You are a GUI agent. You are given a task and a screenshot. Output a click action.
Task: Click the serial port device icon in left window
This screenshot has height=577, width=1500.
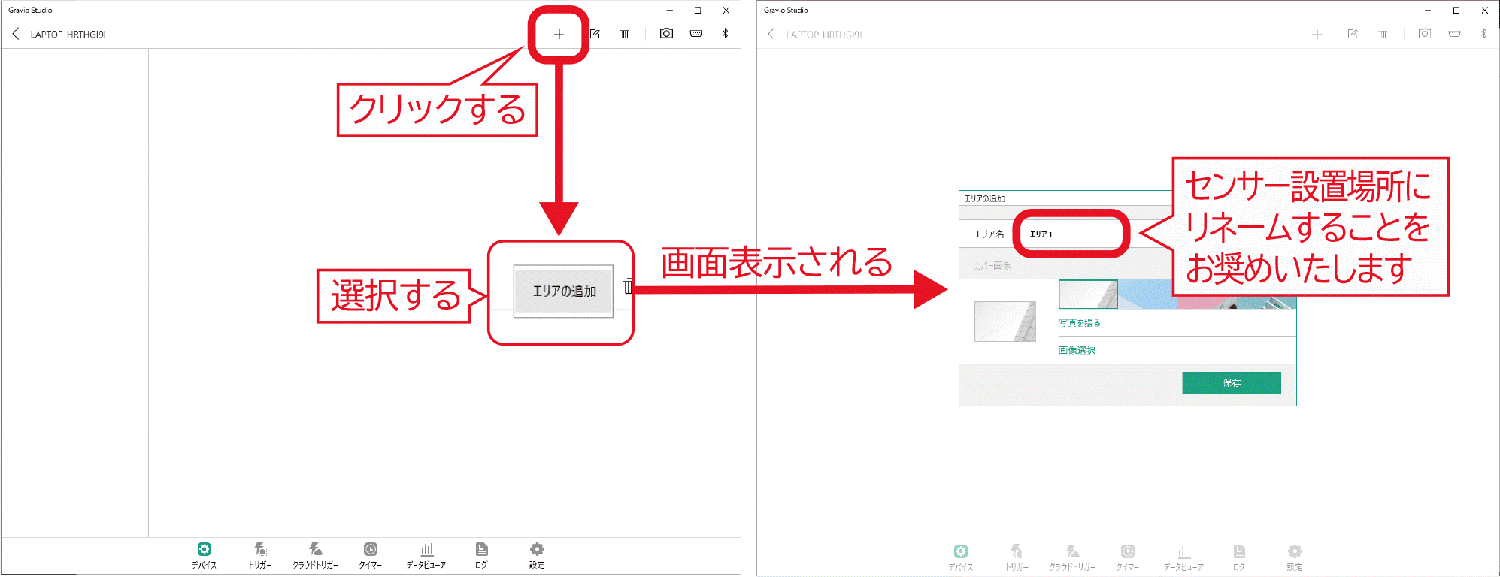tap(696, 34)
